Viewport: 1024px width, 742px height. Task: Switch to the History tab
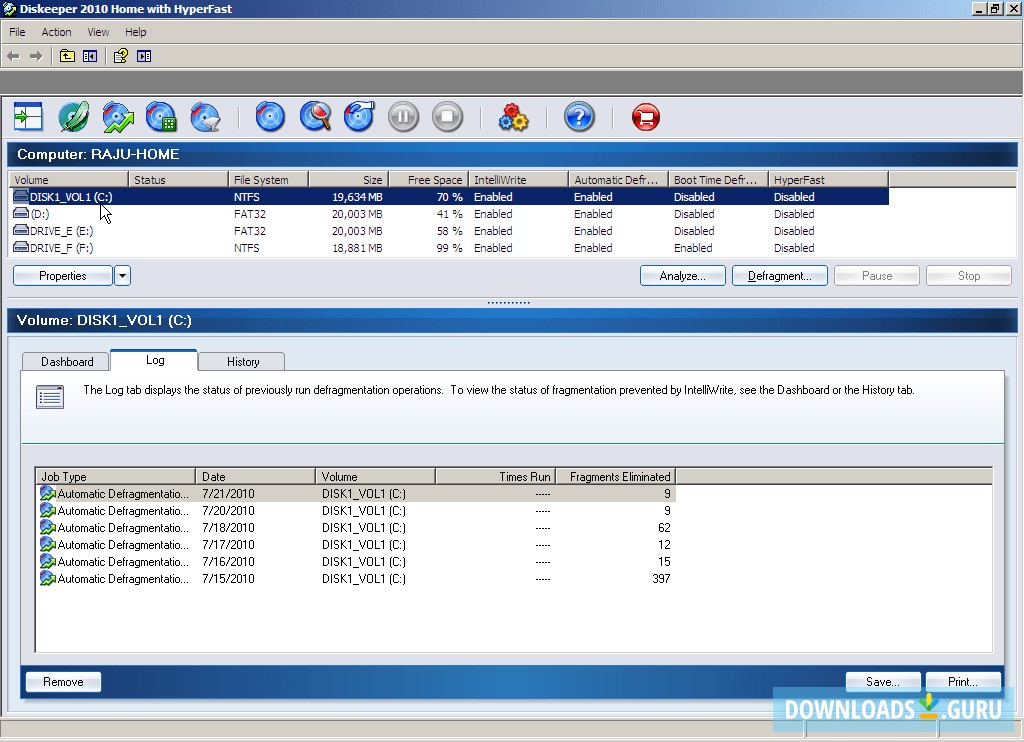[241, 361]
